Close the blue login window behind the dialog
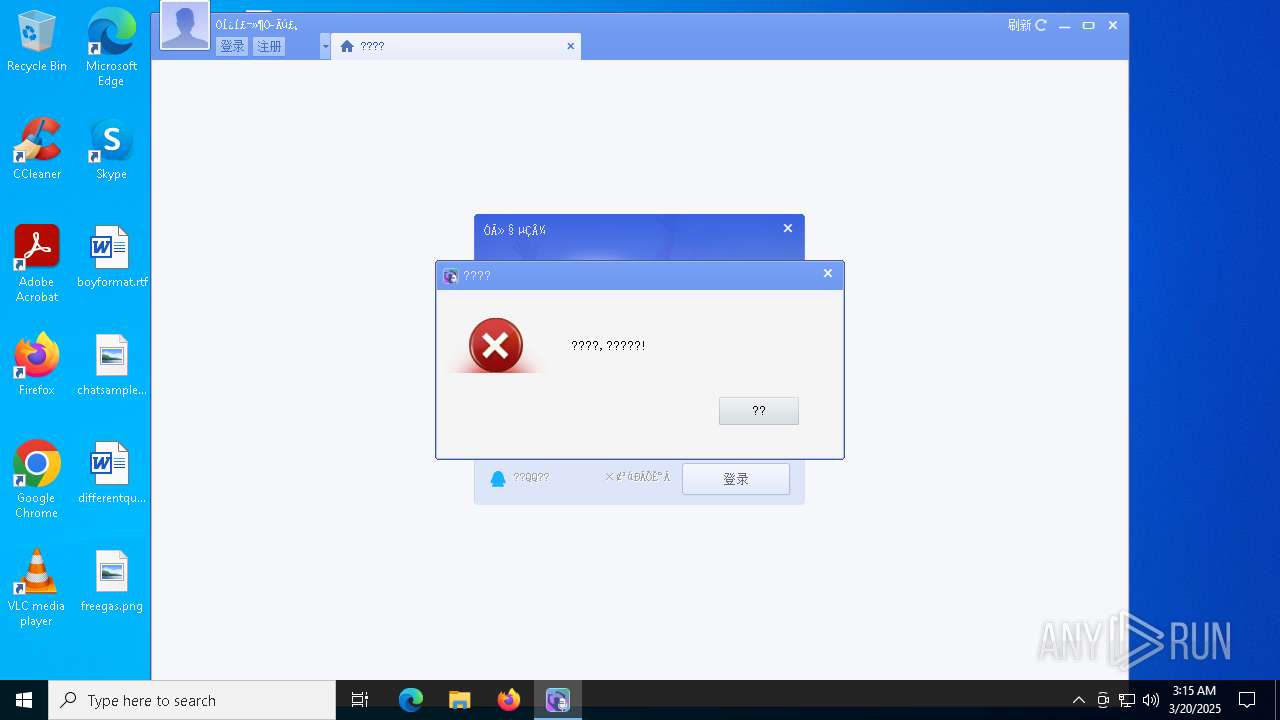 [788, 228]
